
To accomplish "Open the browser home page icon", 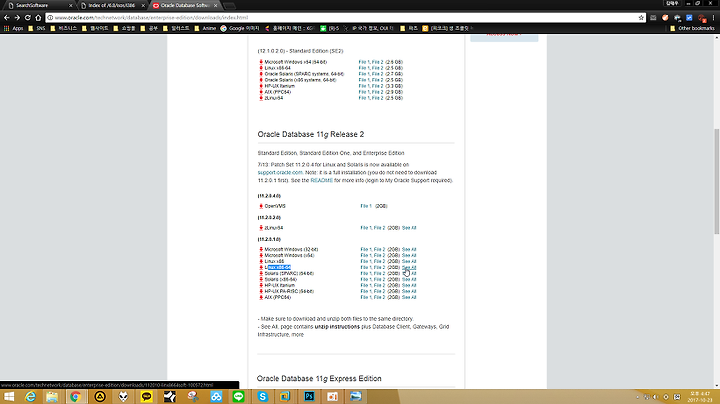I will point(38,17).
